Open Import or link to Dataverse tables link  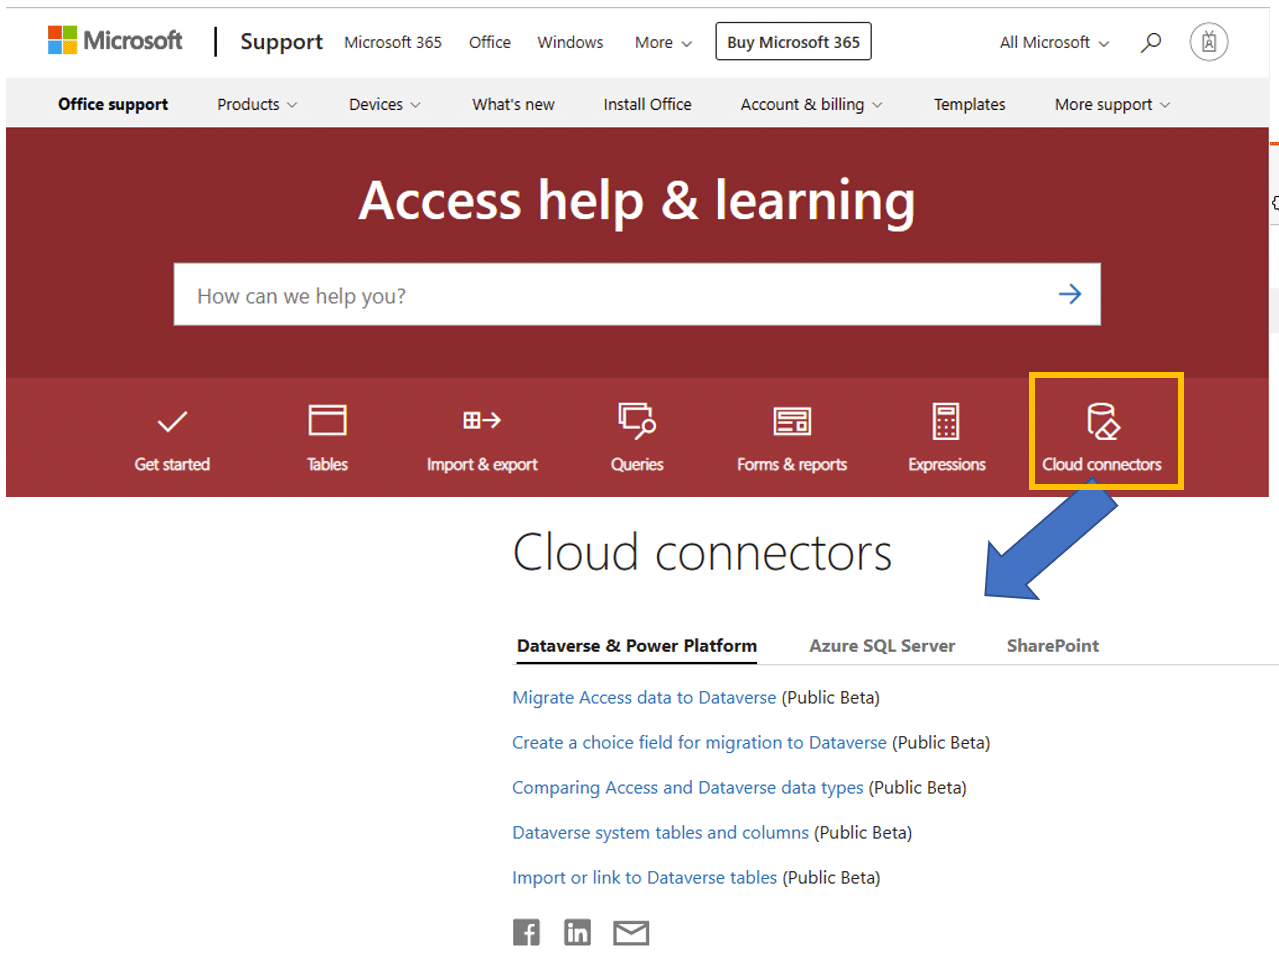point(644,877)
